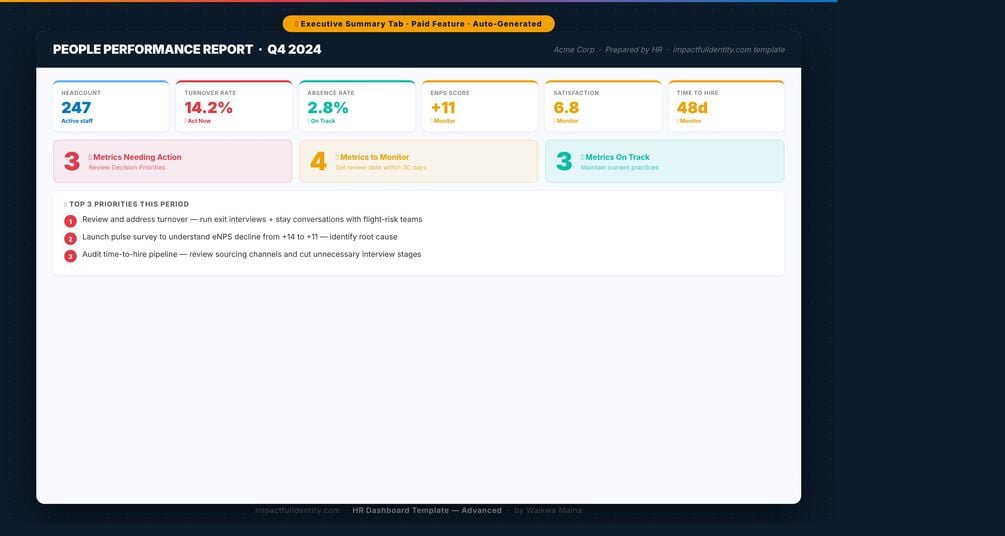Select the time-to-hire pipeline audit text
Image resolution: width=1005 pixels, height=536 pixels.
pos(252,254)
